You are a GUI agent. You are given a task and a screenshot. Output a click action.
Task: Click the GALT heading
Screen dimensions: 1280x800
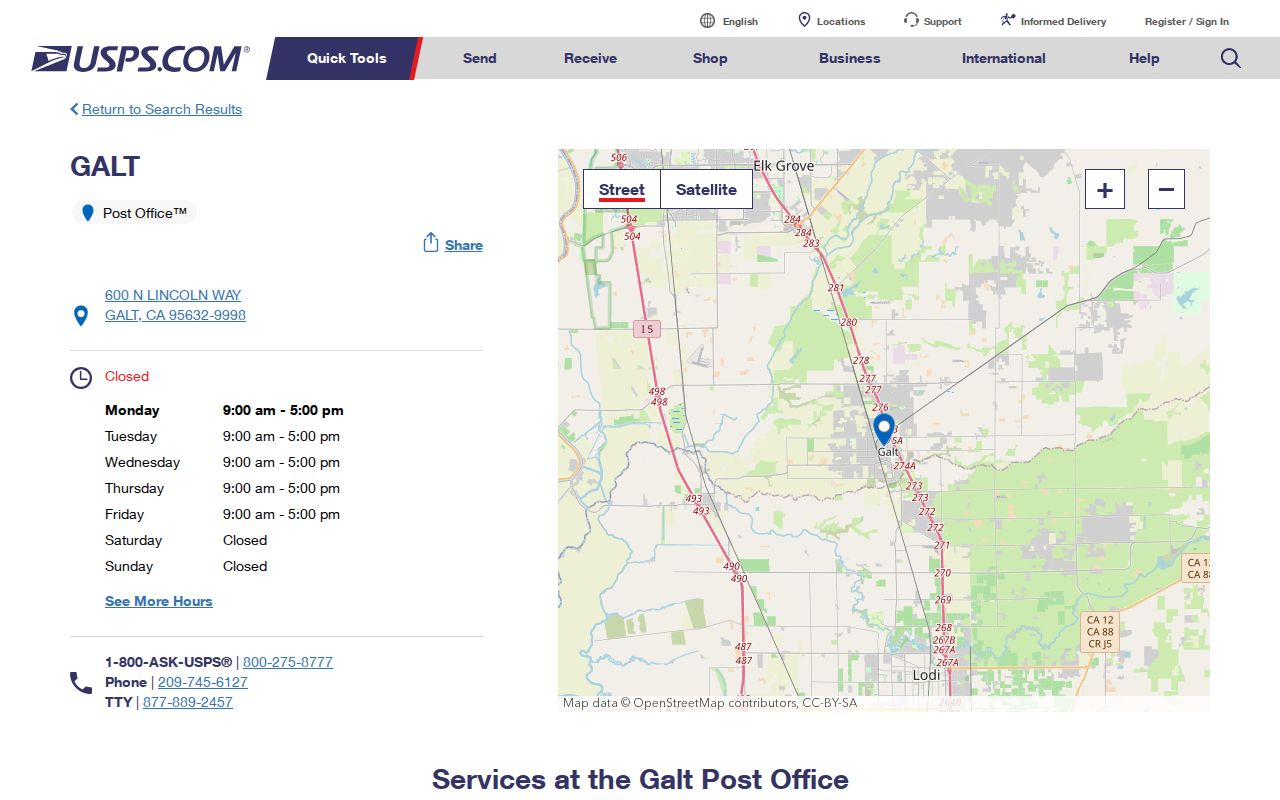(105, 166)
